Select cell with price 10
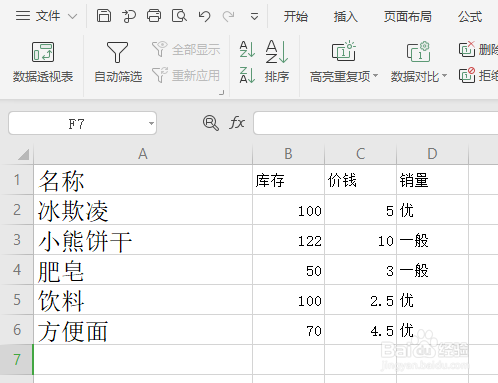498x383 pixels. click(x=360, y=240)
